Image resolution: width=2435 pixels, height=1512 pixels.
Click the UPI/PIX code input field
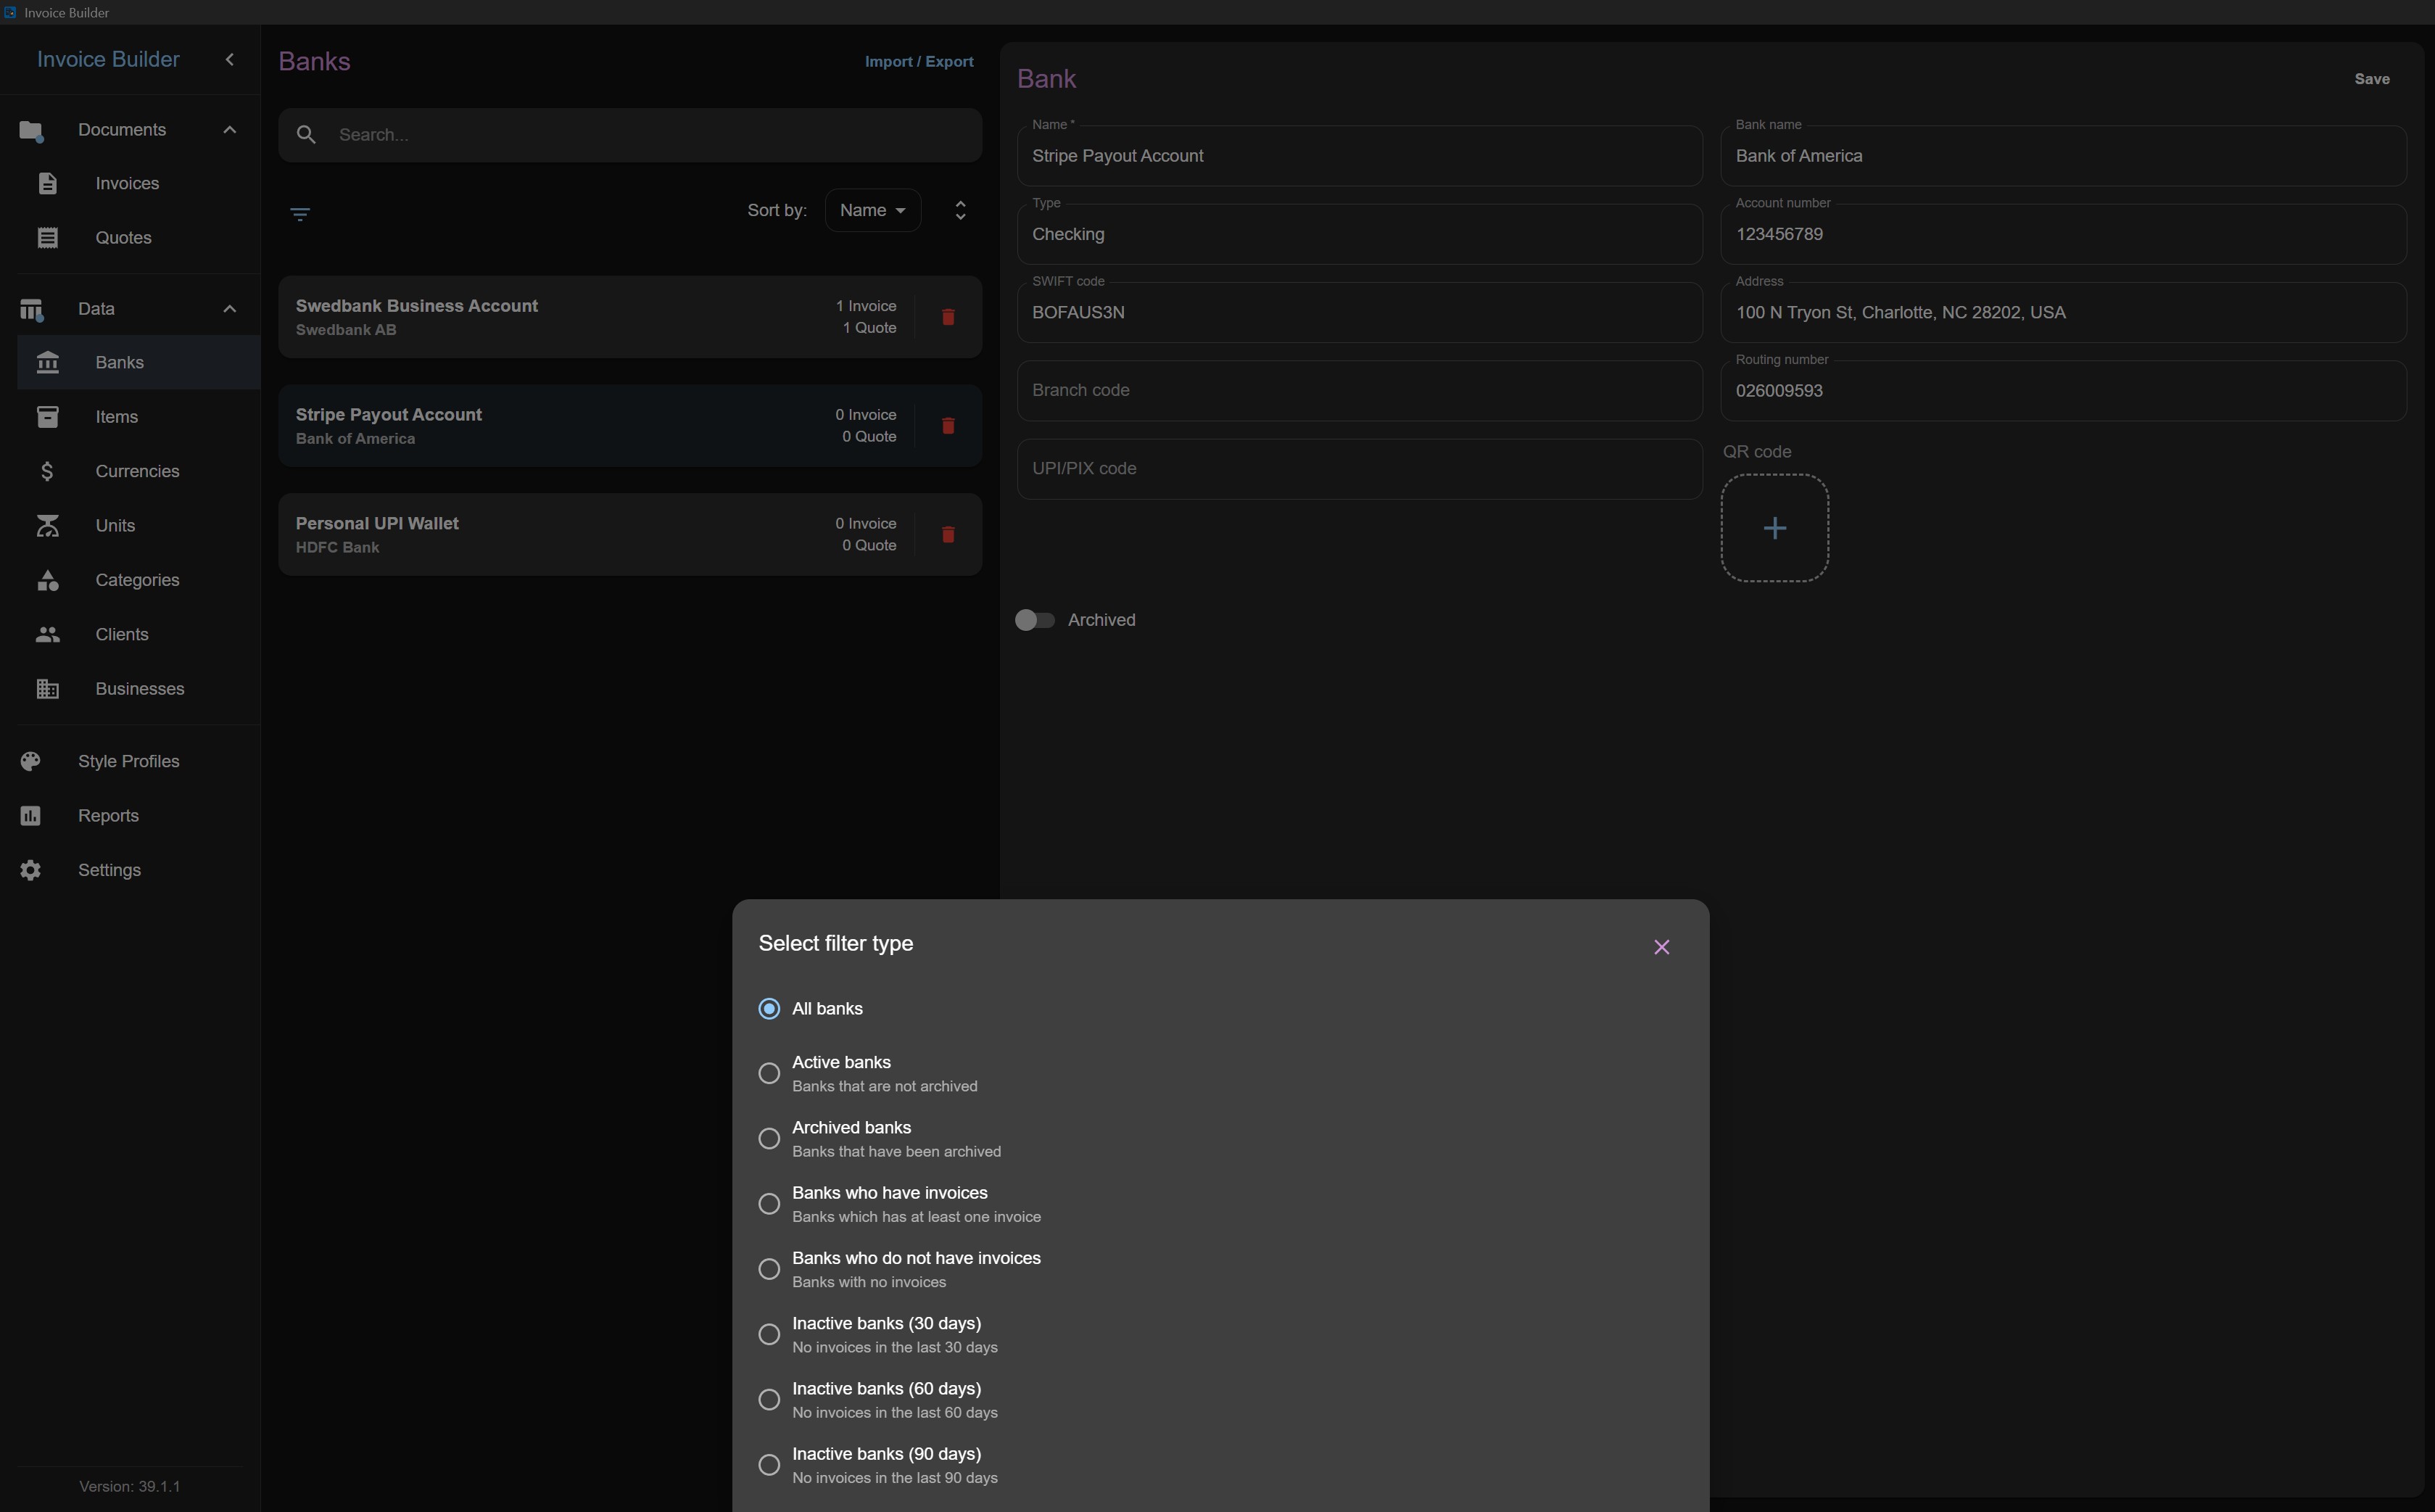coord(1359,469)
